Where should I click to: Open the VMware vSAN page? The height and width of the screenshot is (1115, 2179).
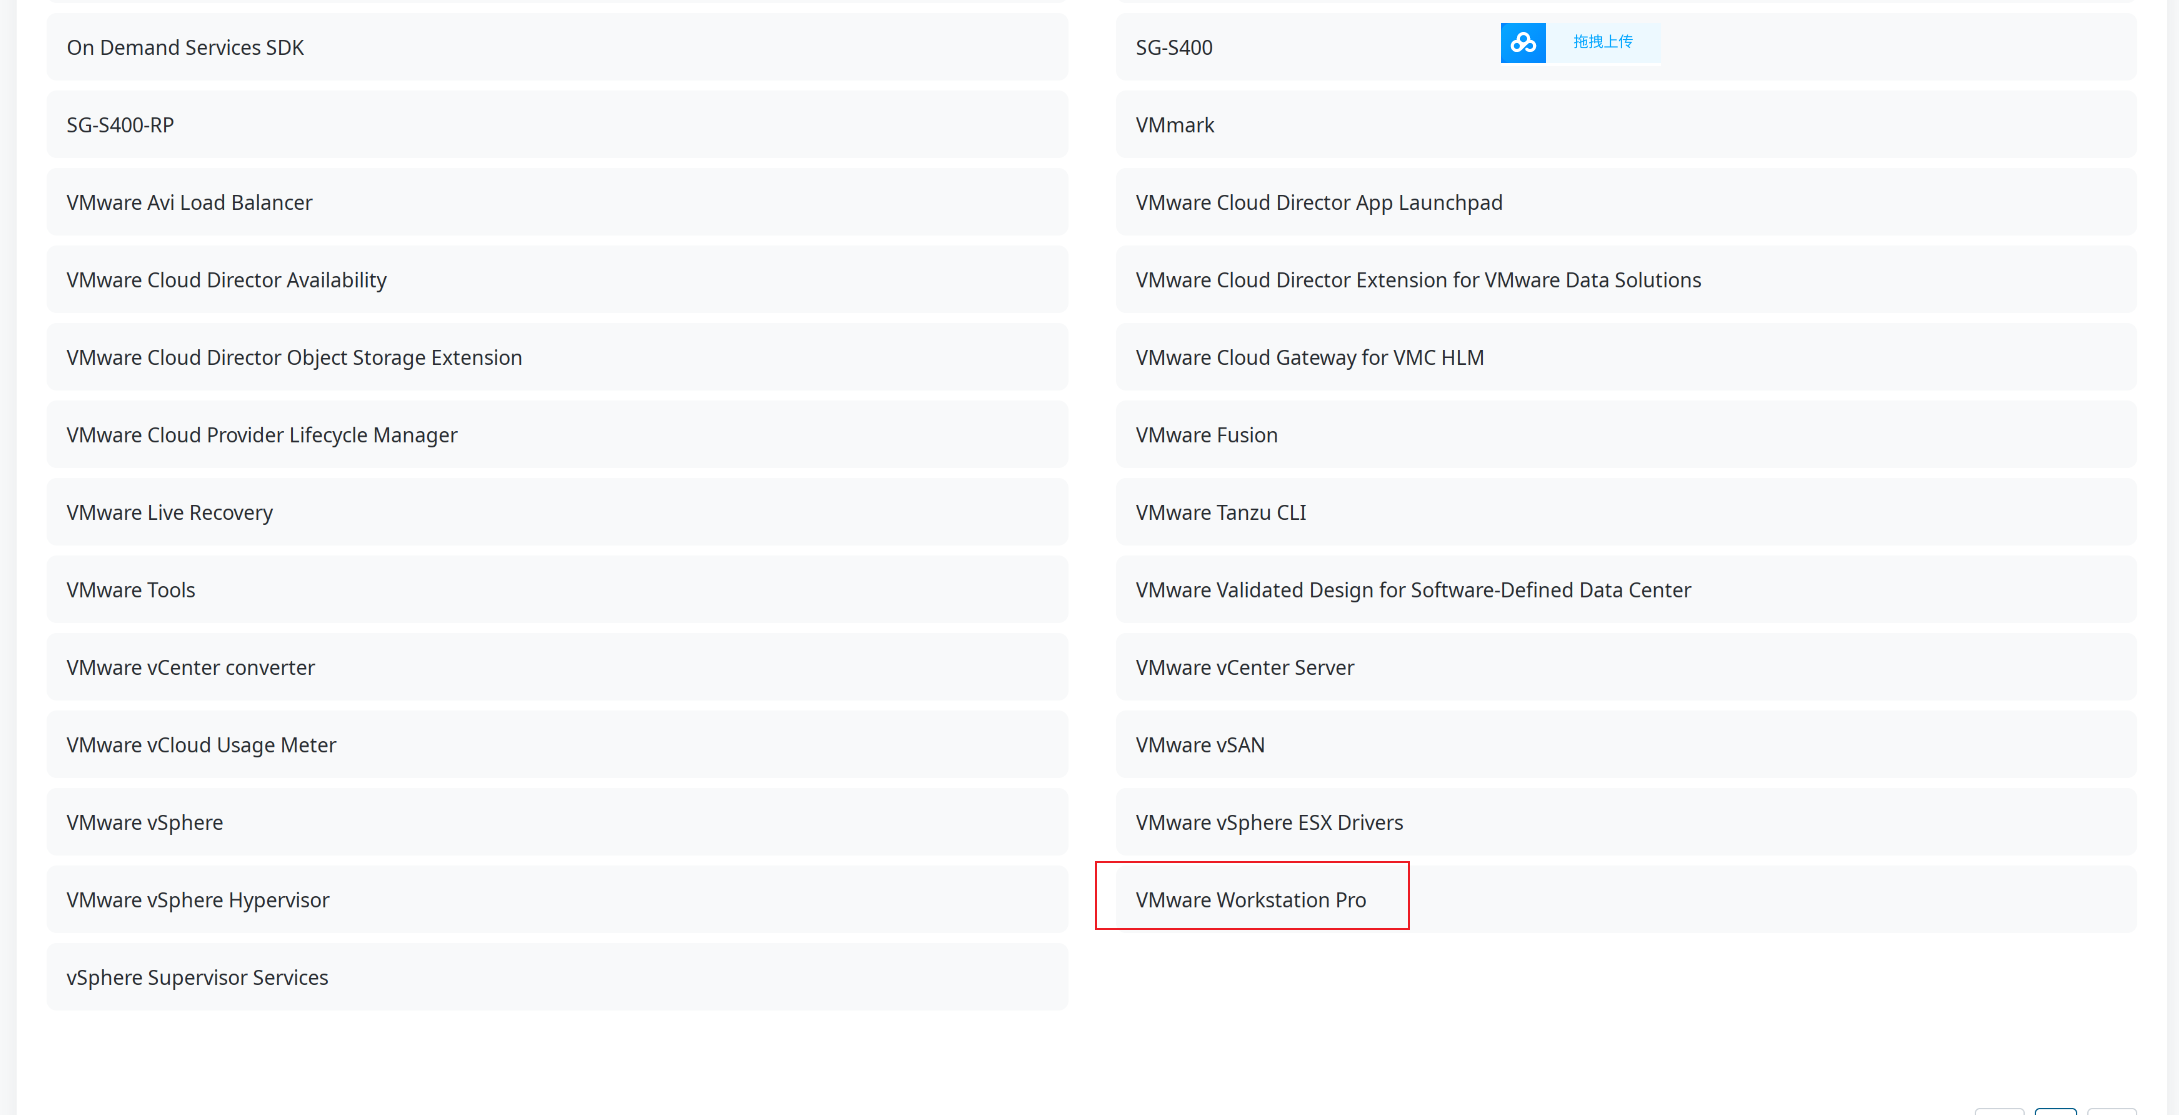click(x=1199, y=744)
